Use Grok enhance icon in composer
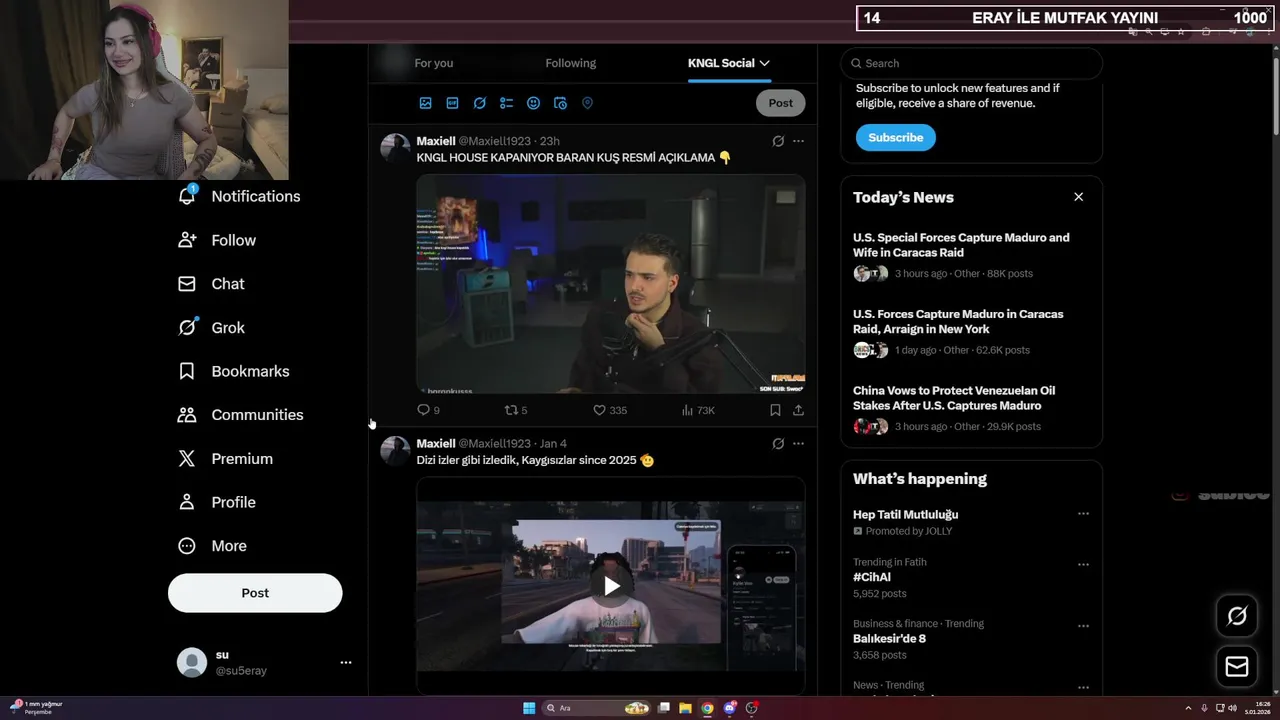Image resolution: width=1280 pixels, height=720 pixels. [479, 103]
